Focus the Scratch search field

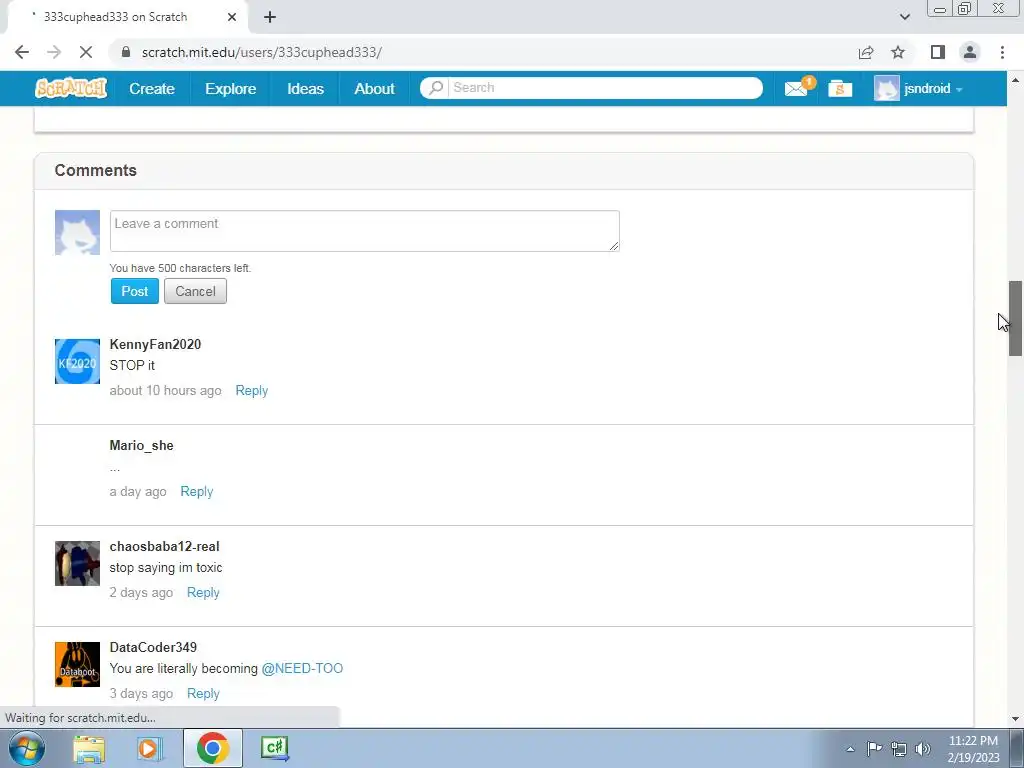[605, 88]
